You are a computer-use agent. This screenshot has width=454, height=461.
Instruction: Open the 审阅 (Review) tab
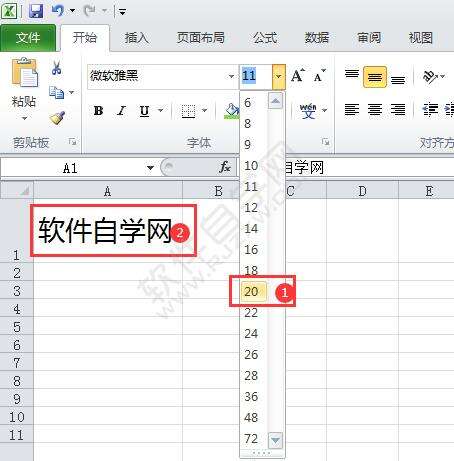pyautogui.click(x=369, y=38)
